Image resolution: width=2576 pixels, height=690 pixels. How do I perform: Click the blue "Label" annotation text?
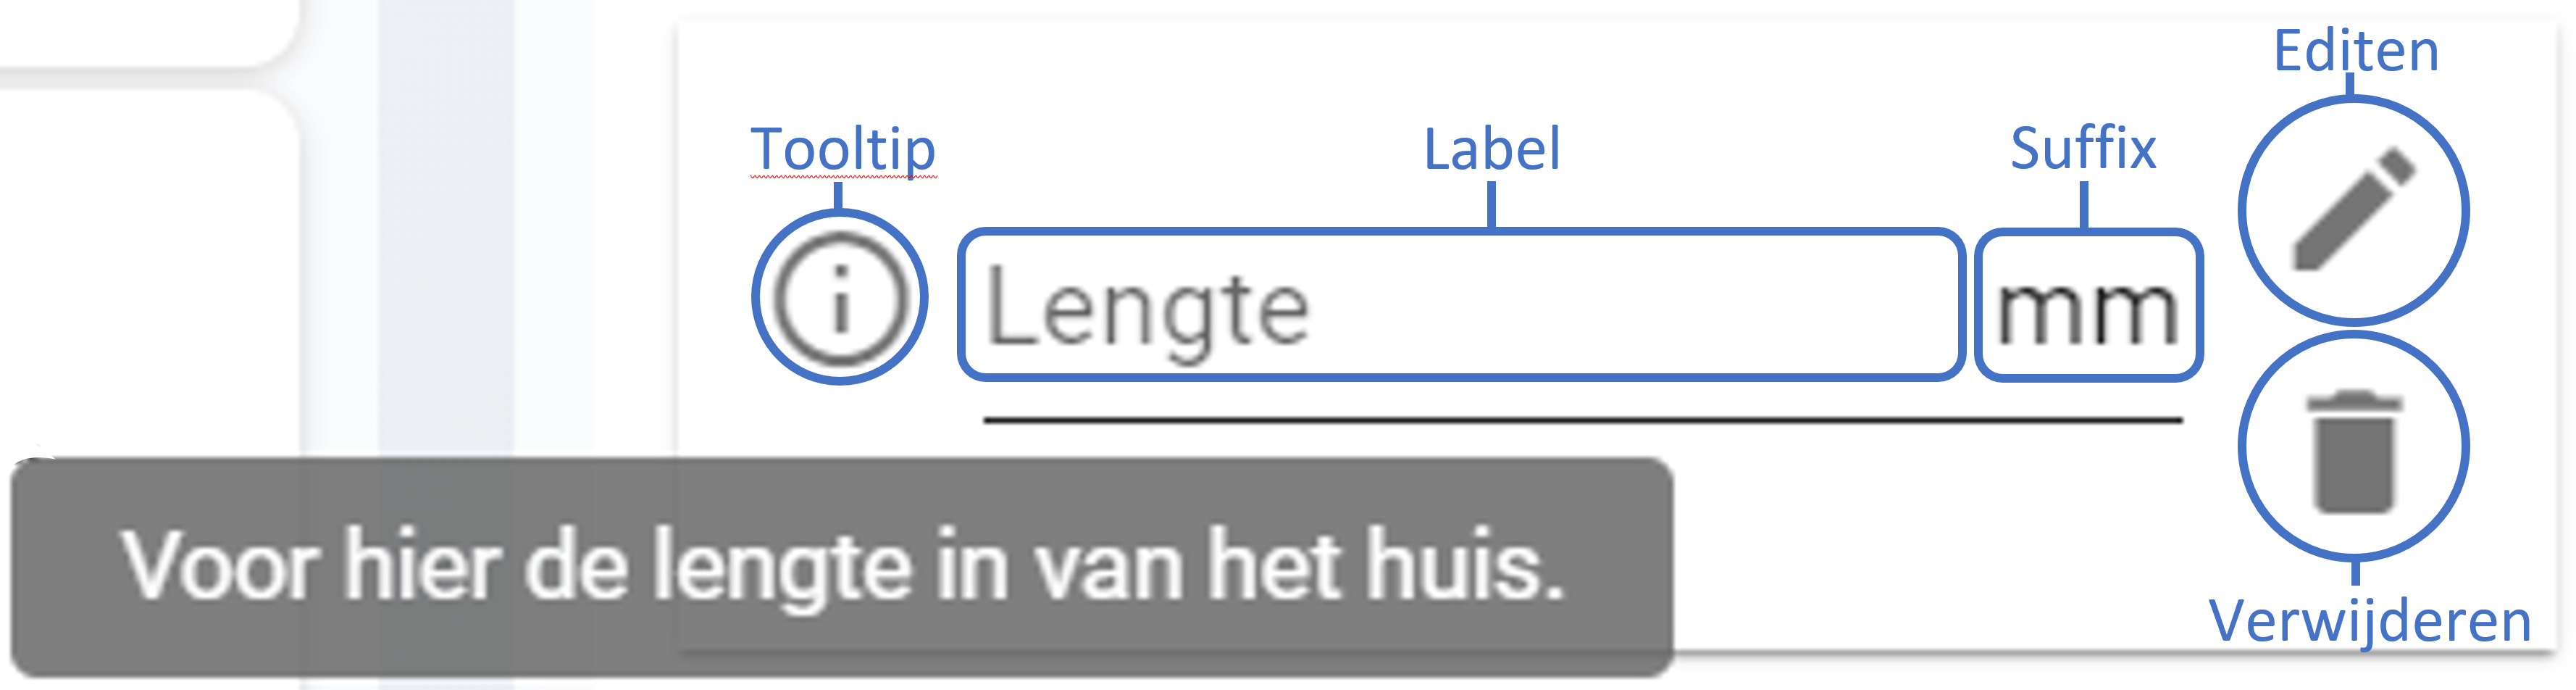1491,150
